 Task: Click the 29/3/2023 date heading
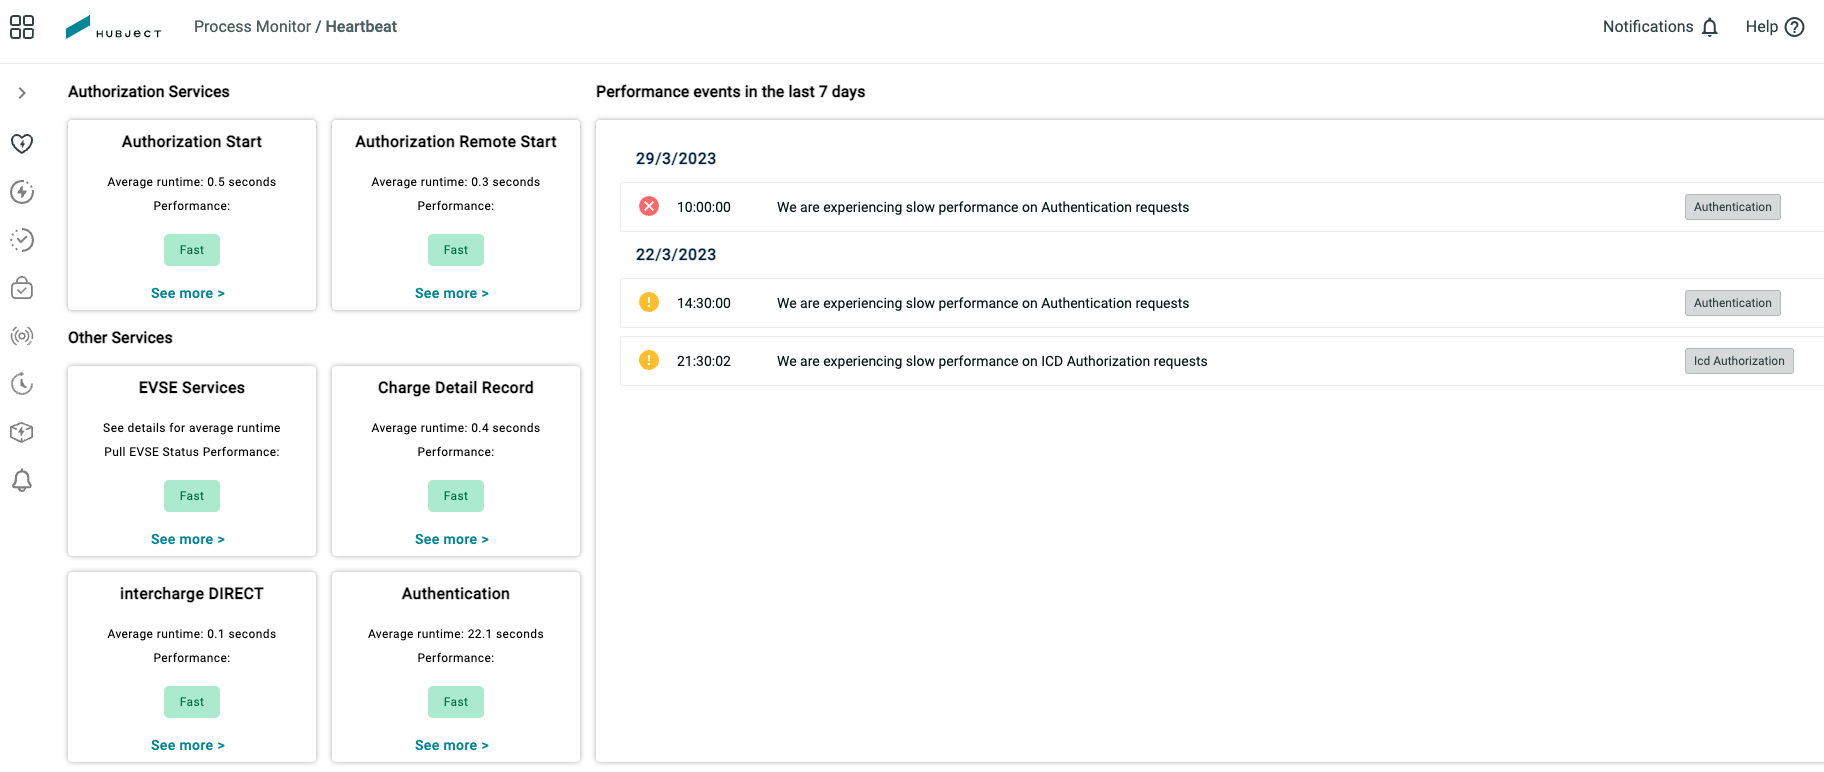tap(676, 159)
